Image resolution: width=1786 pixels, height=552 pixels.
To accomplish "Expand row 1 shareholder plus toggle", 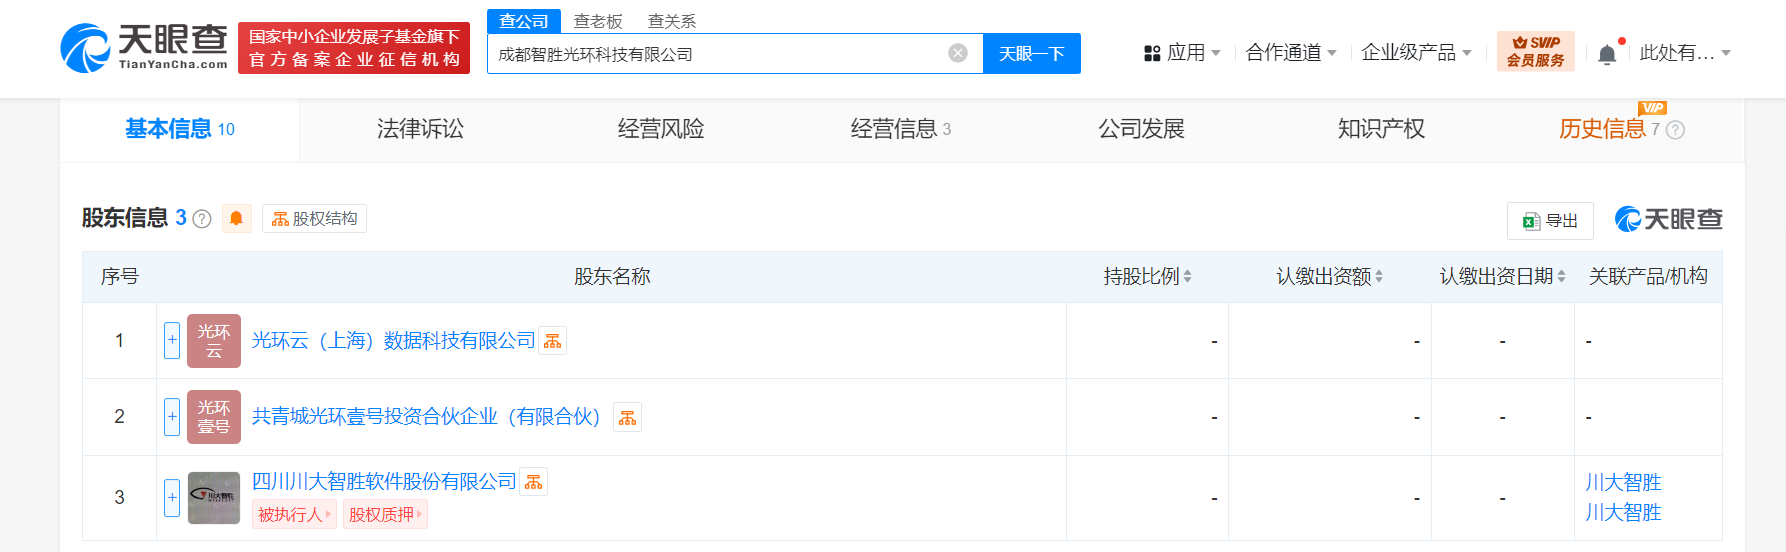I will (x=172, y=340).
